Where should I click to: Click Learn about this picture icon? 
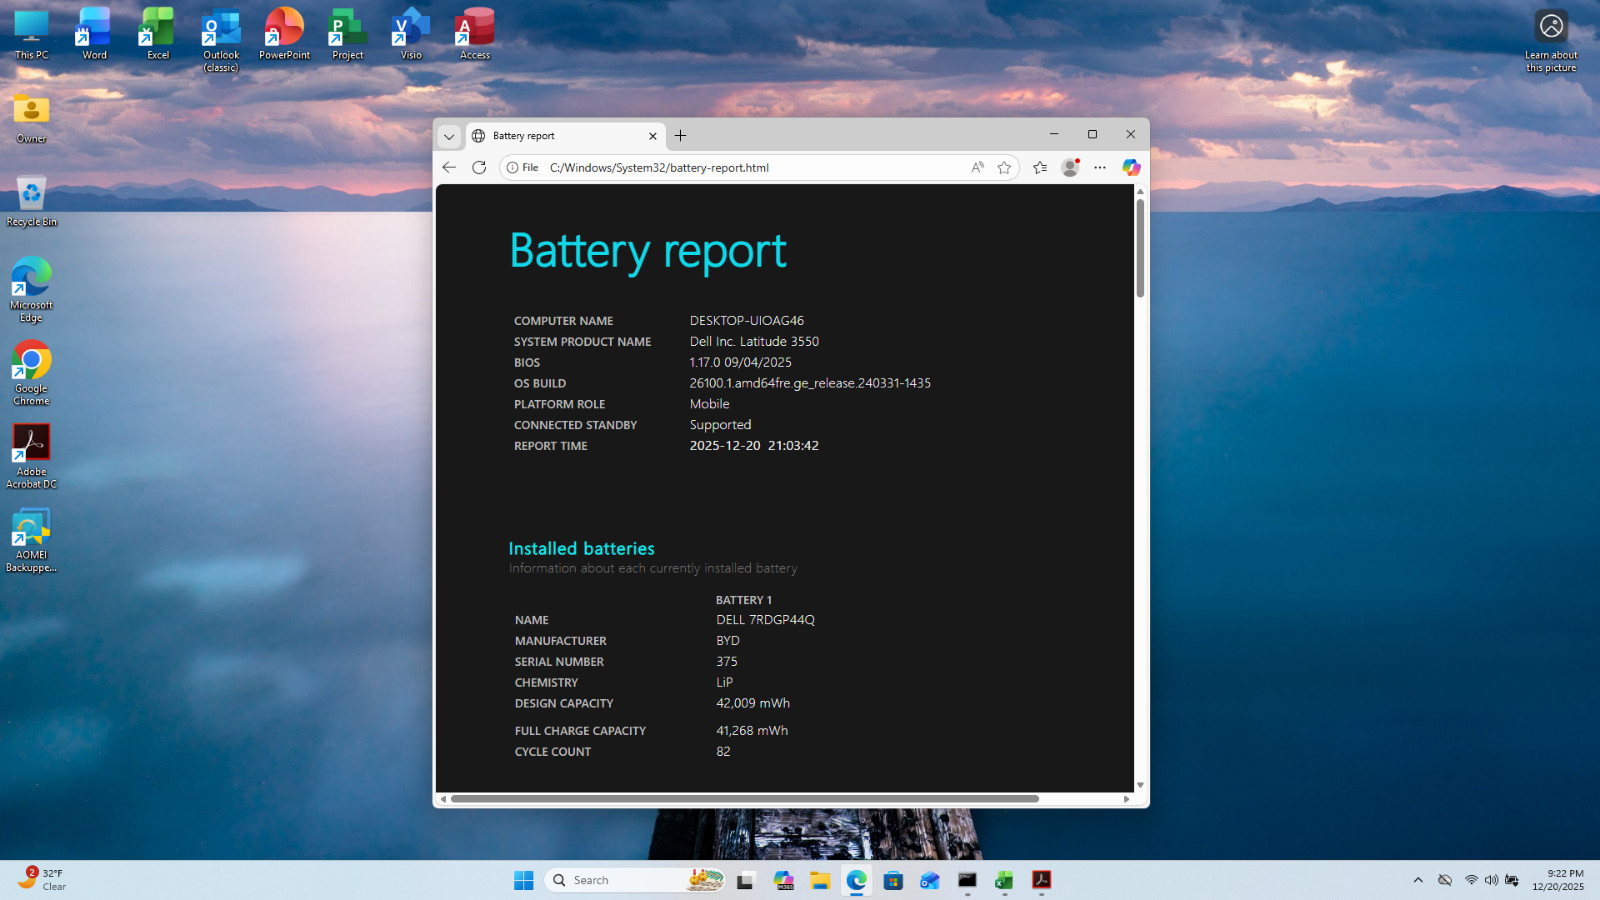1551,40
